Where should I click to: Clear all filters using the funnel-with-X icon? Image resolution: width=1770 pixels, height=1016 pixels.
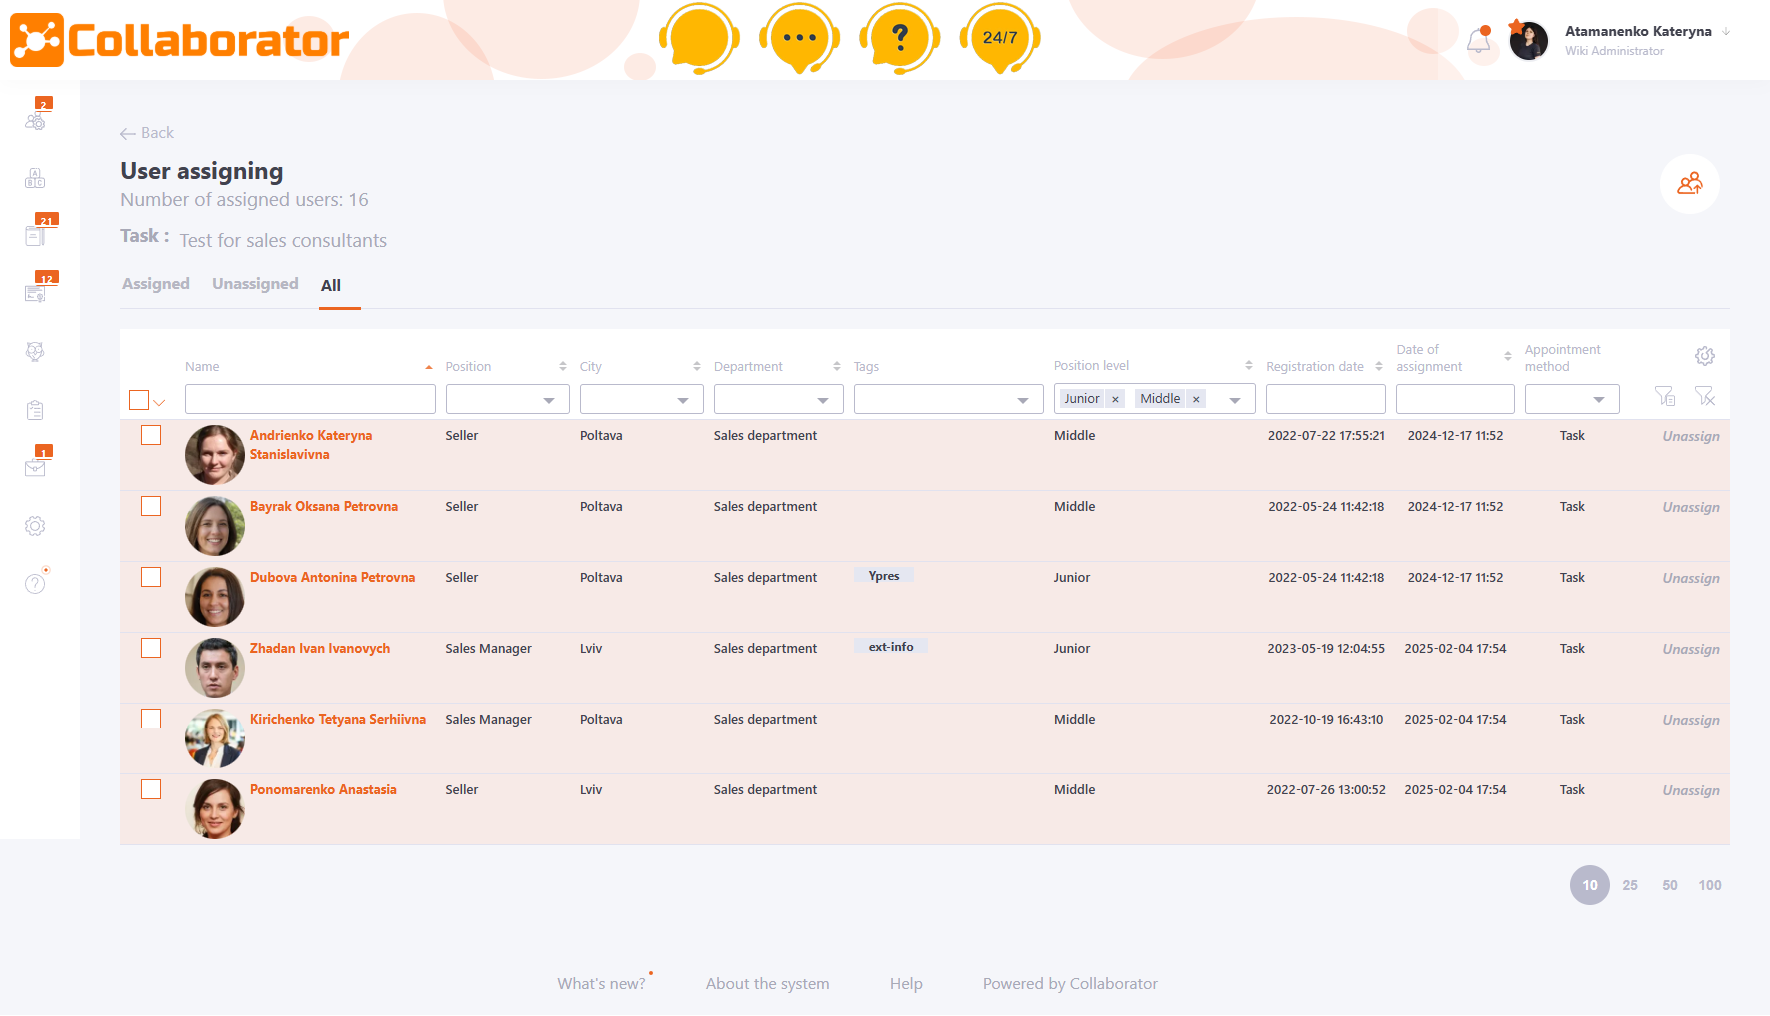(x=1706, y=396)
